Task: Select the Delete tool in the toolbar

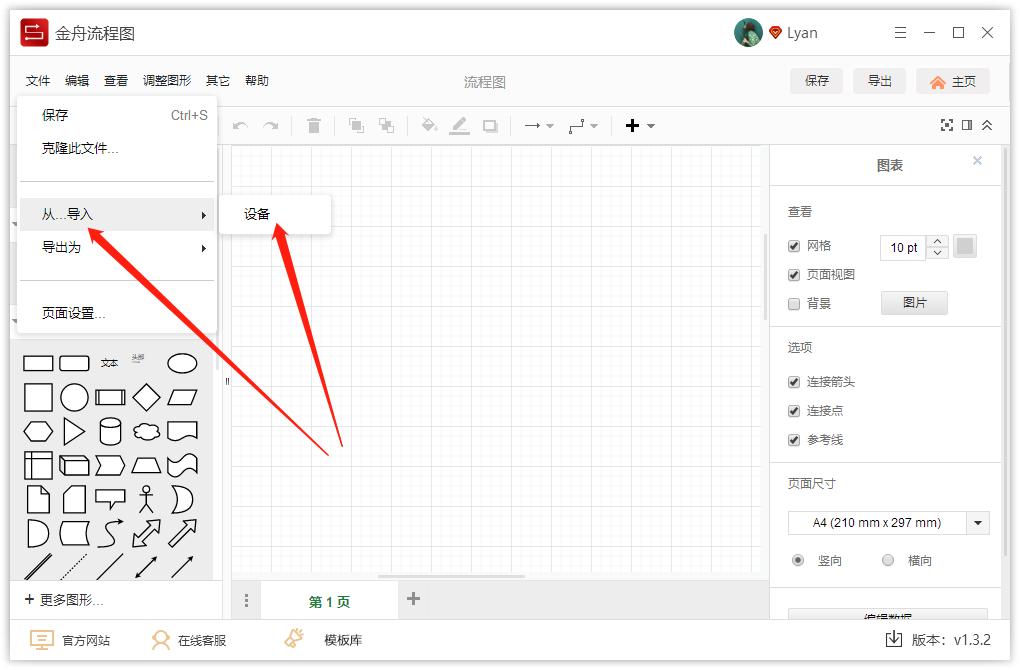Action: click(x=314, y=125)
